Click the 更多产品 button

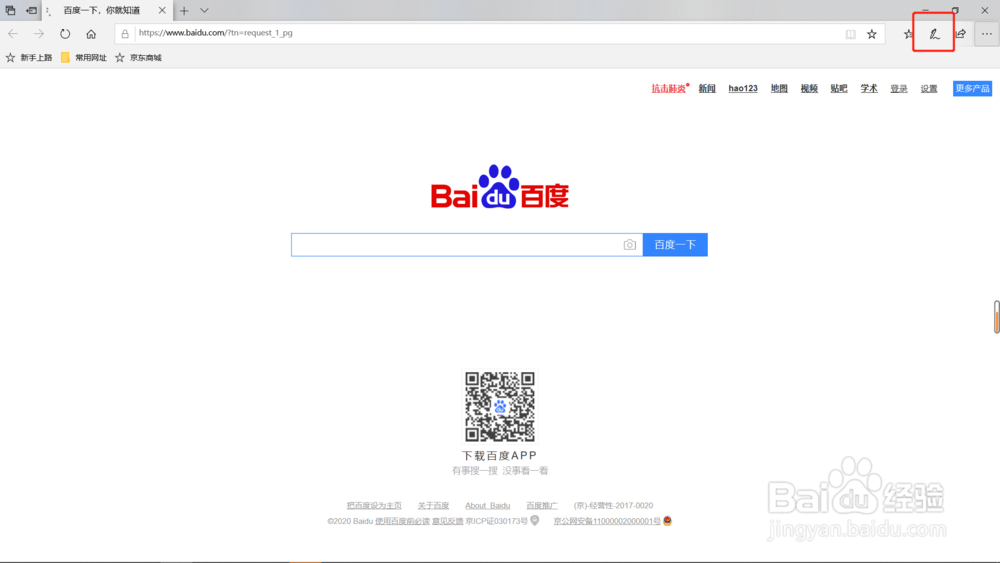tap(973, 89)
